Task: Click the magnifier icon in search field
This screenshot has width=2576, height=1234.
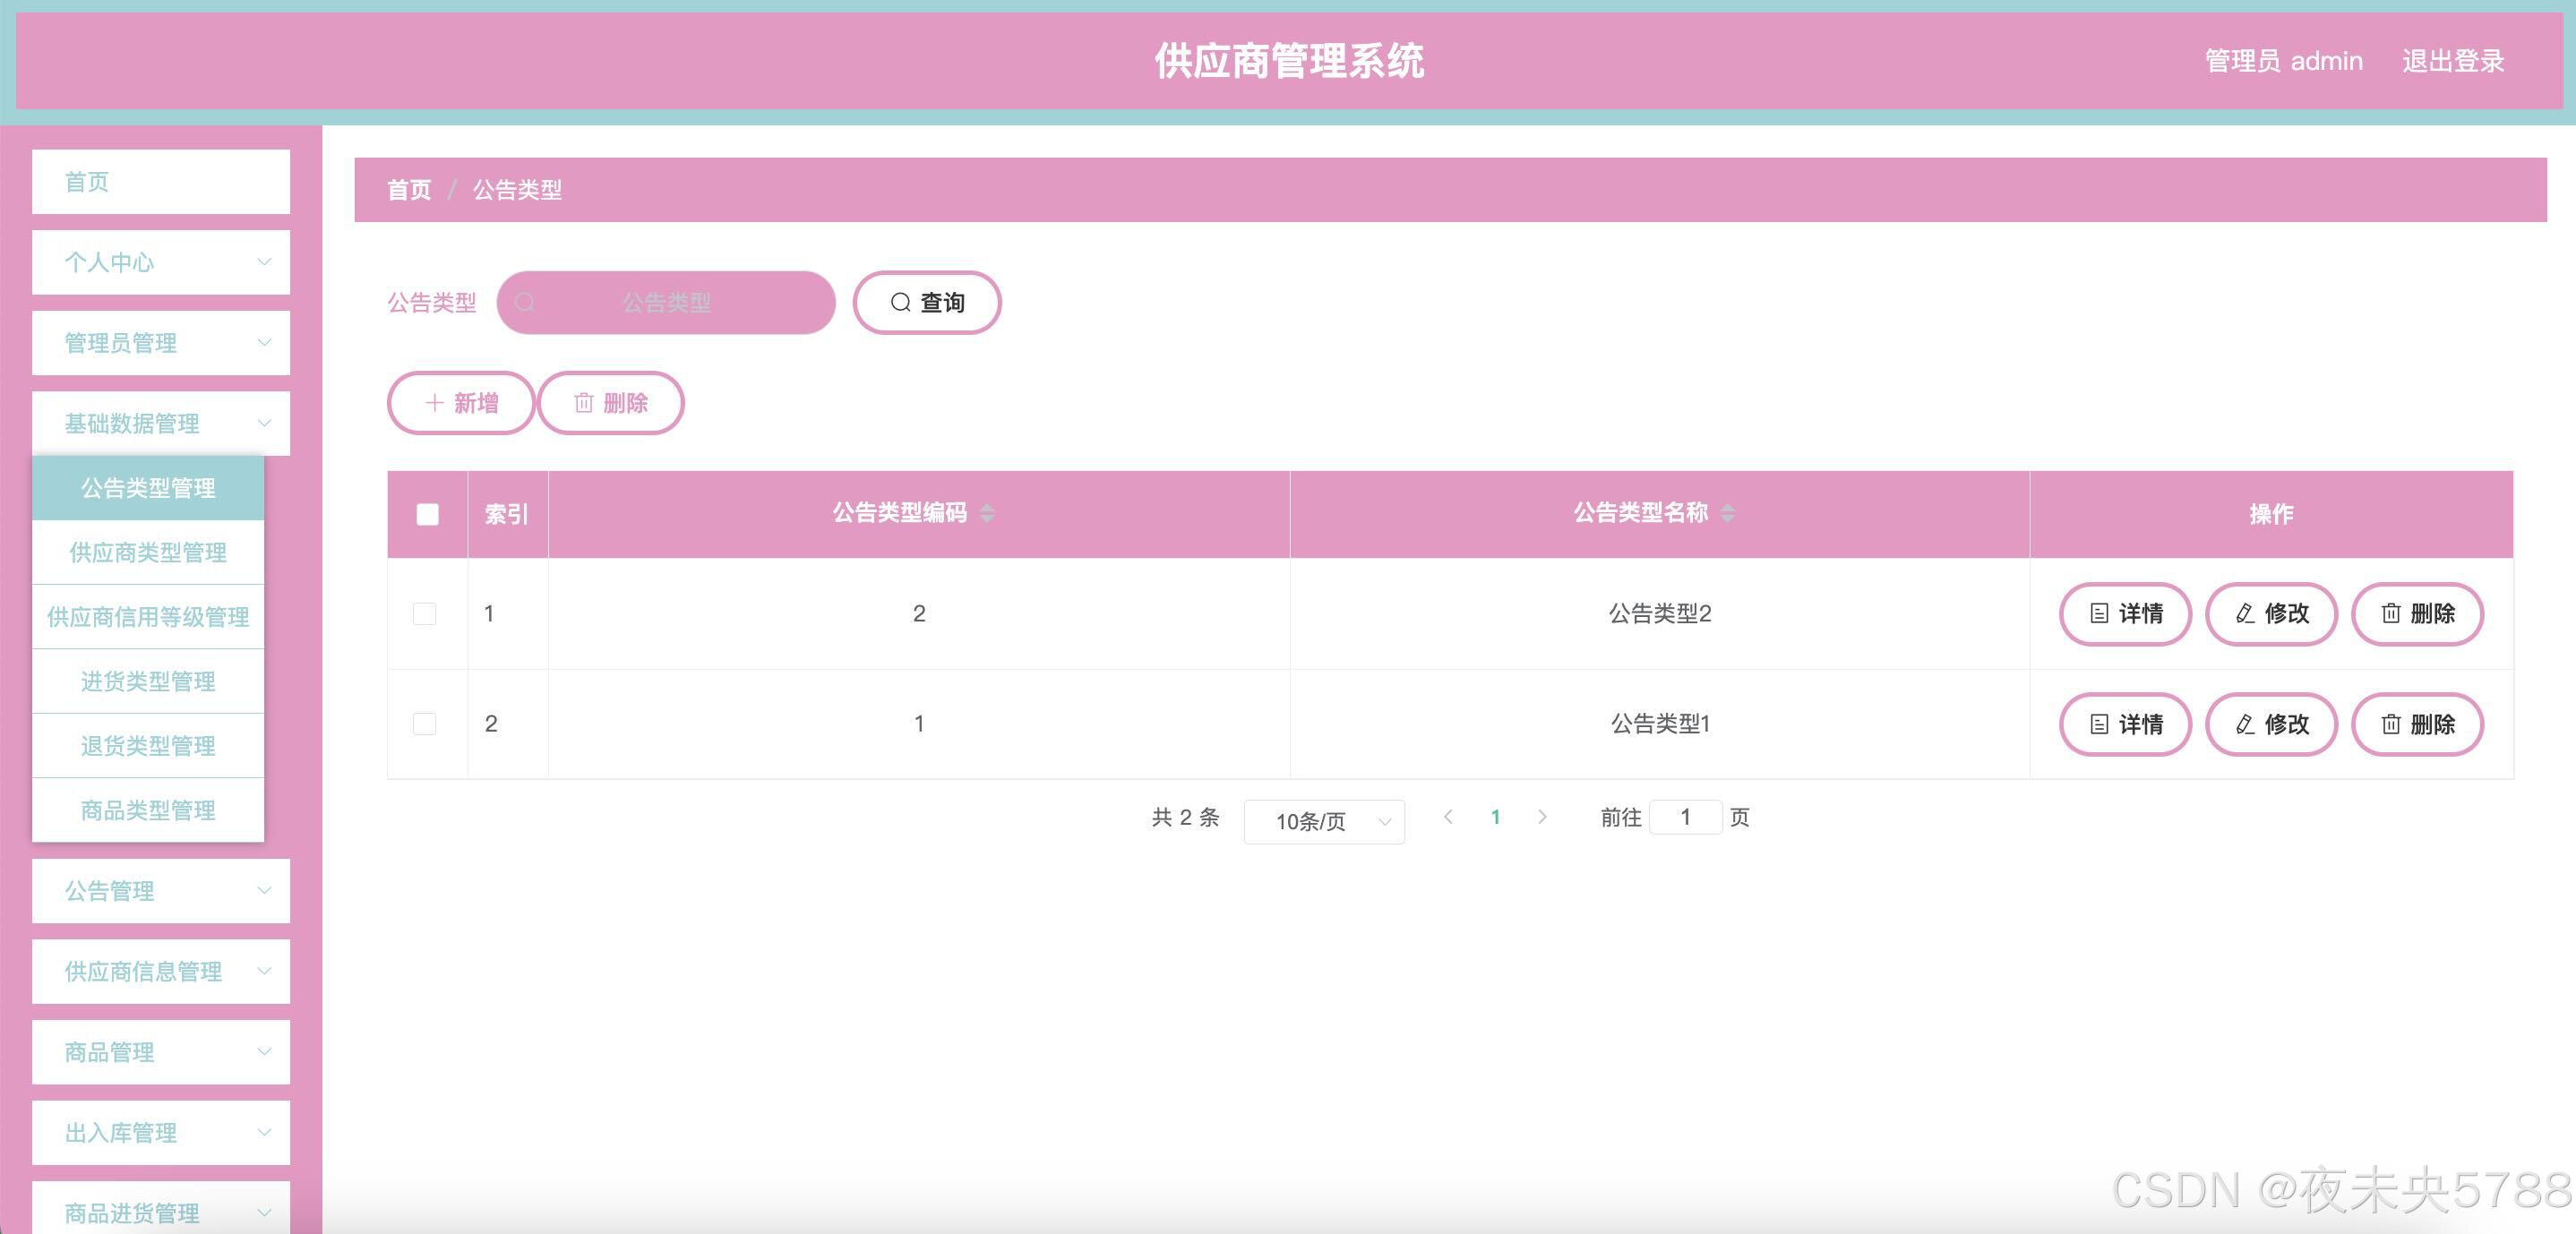Action: pos(525,303)
